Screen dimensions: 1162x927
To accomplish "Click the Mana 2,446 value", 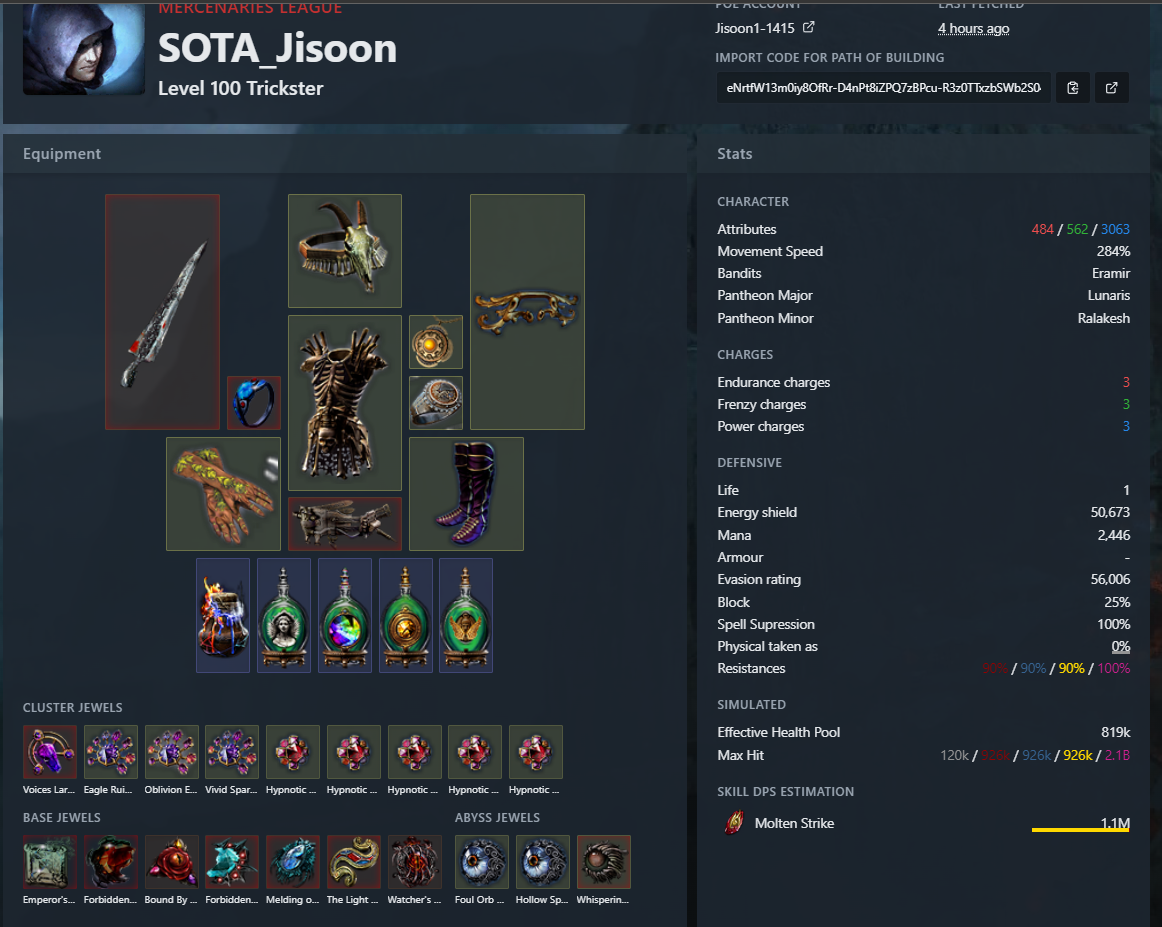I will coord(1114,535).
